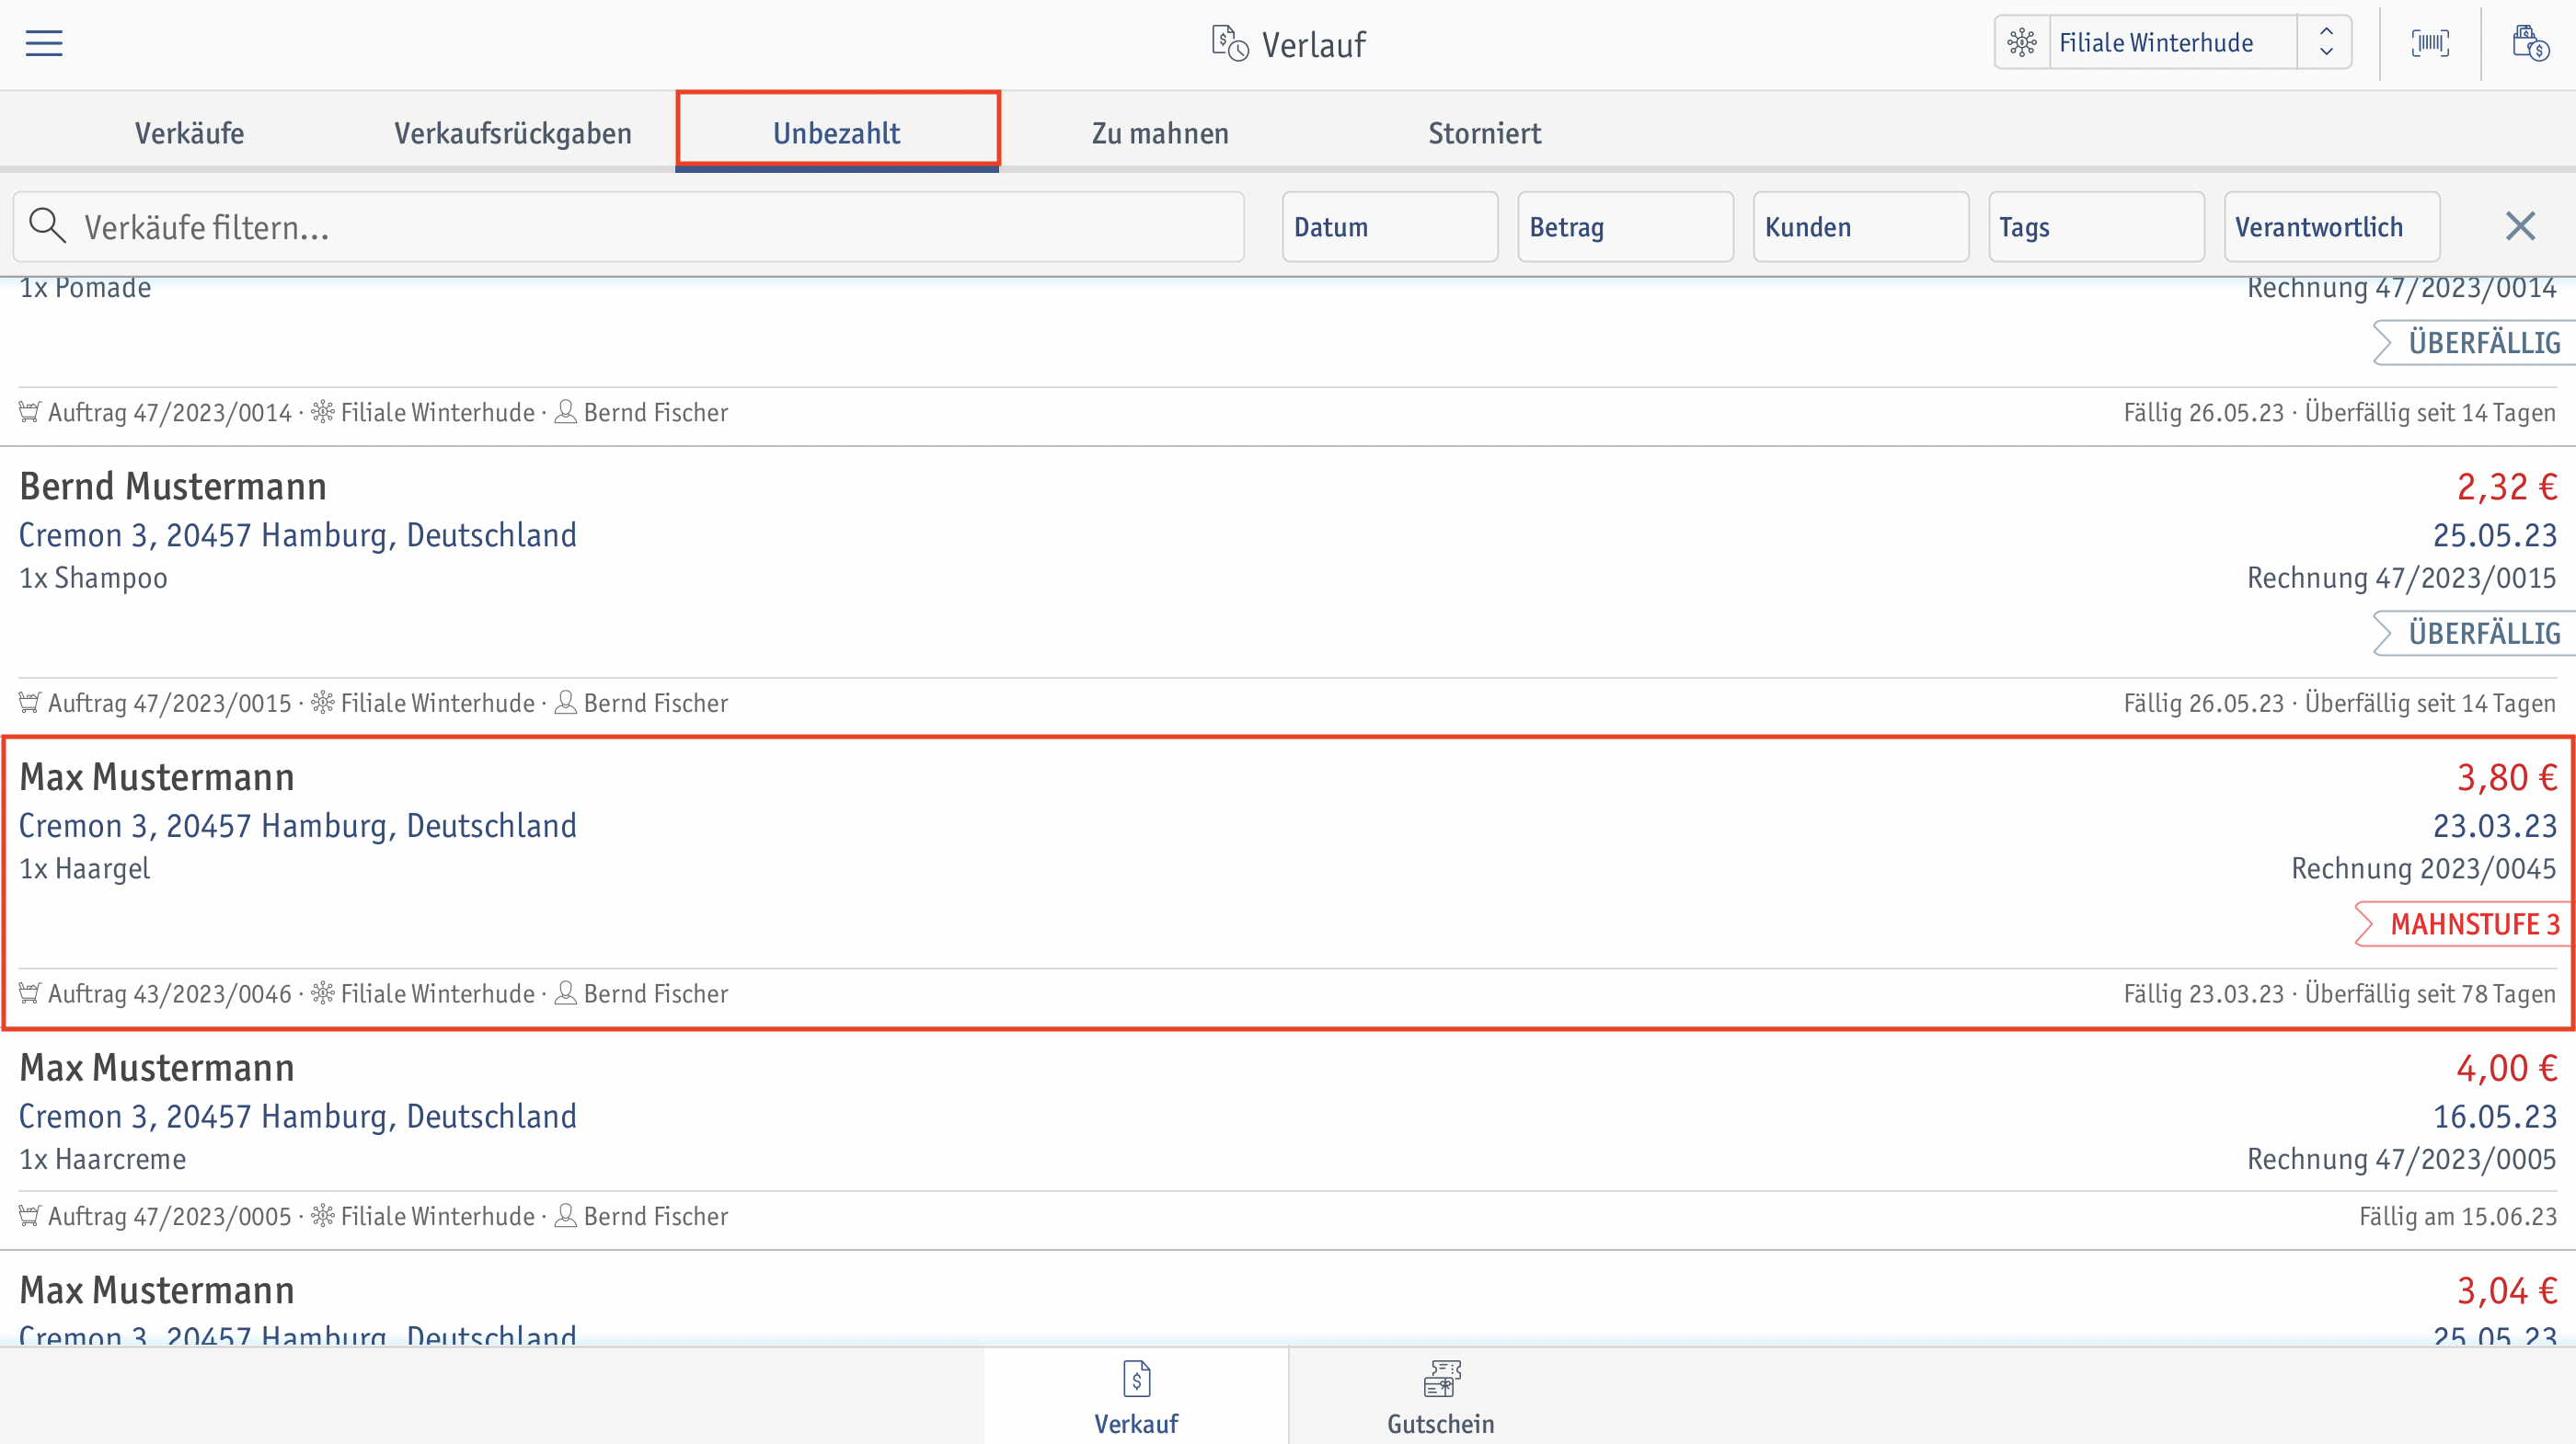The image size is (2576, 1444).
Task: Open the Betrag filter
Action: pyautogui.click(x=1626, y=227)
